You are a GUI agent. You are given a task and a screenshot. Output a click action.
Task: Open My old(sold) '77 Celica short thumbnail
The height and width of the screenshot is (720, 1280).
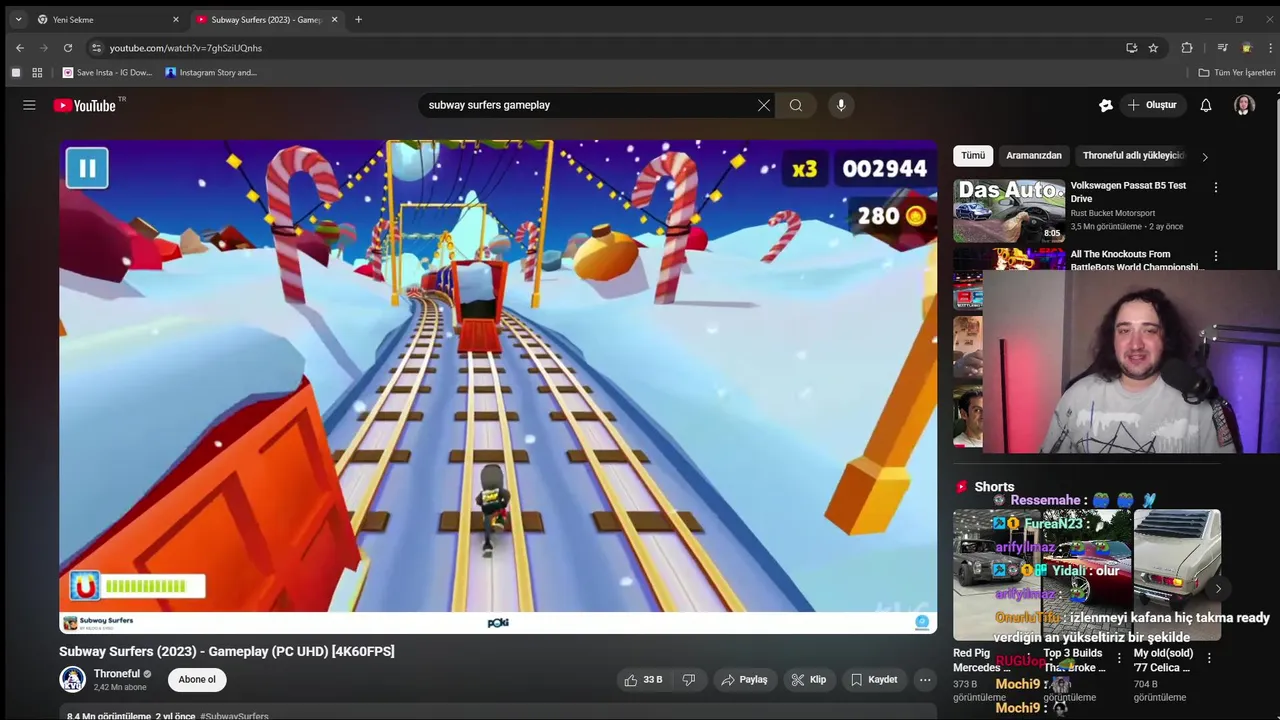point(1177,575)
